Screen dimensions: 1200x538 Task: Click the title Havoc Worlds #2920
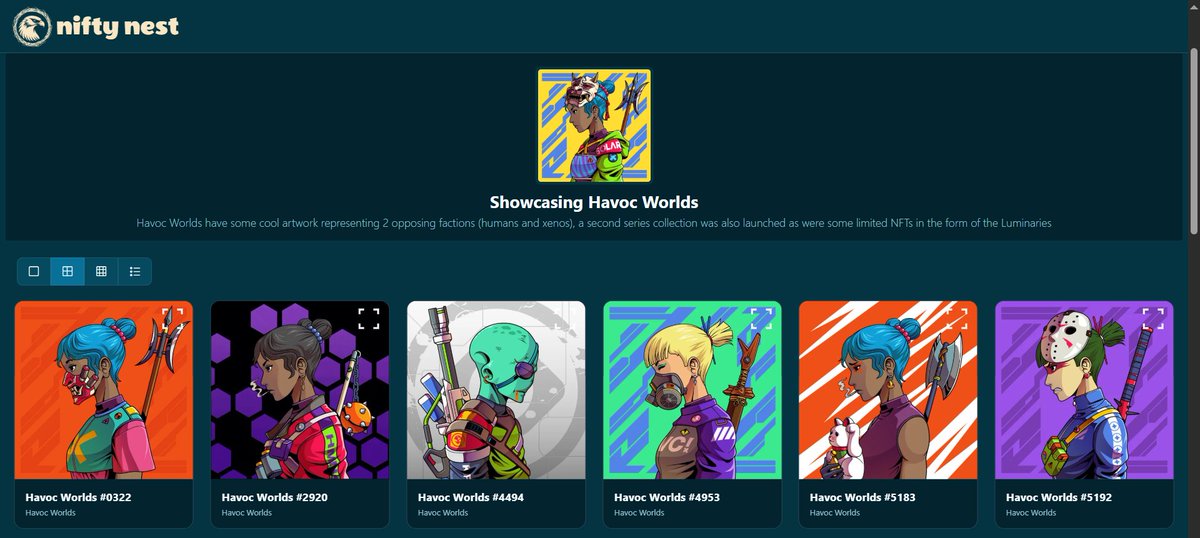[274, 497]
